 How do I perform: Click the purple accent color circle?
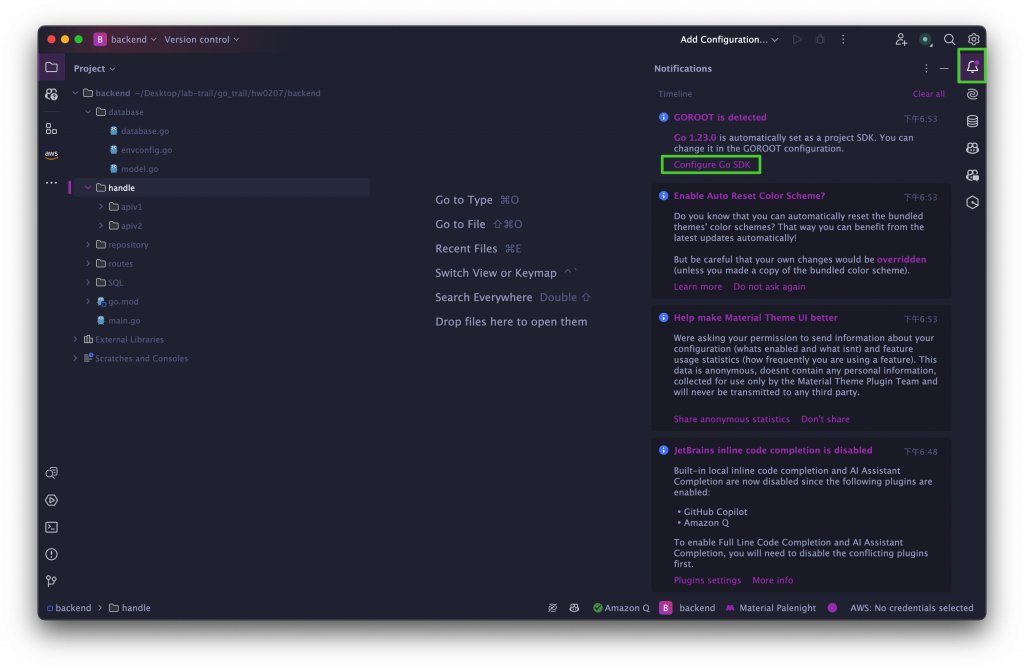click(x=832, y=608)
